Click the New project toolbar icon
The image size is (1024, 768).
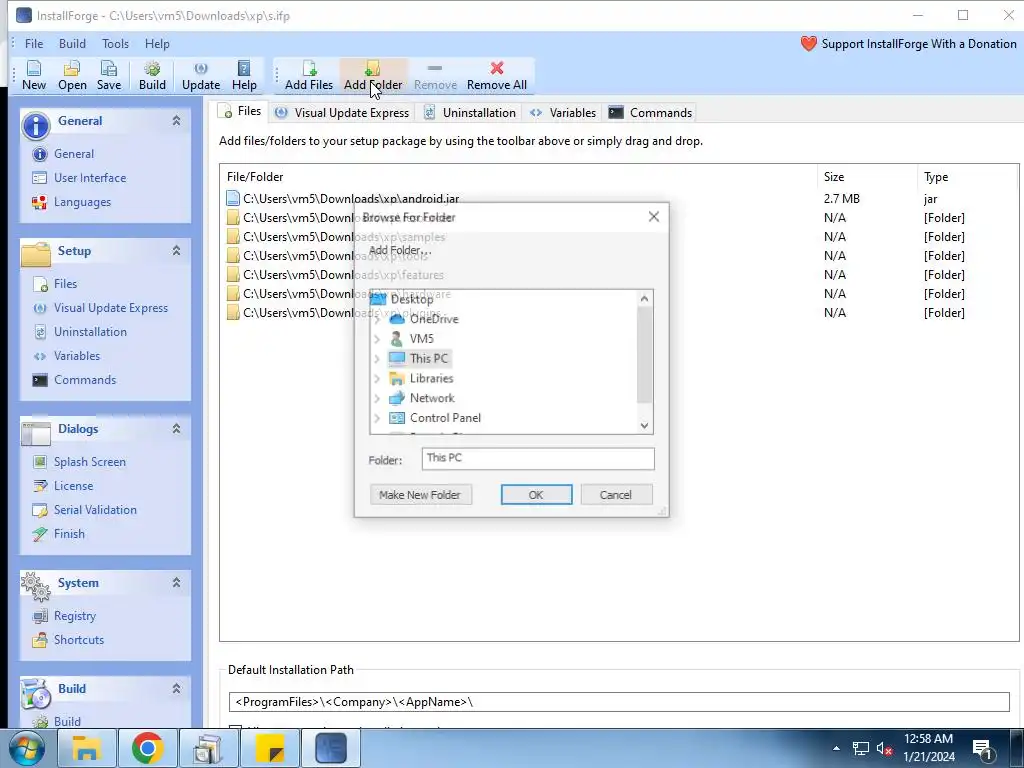[x=33, y=75]
